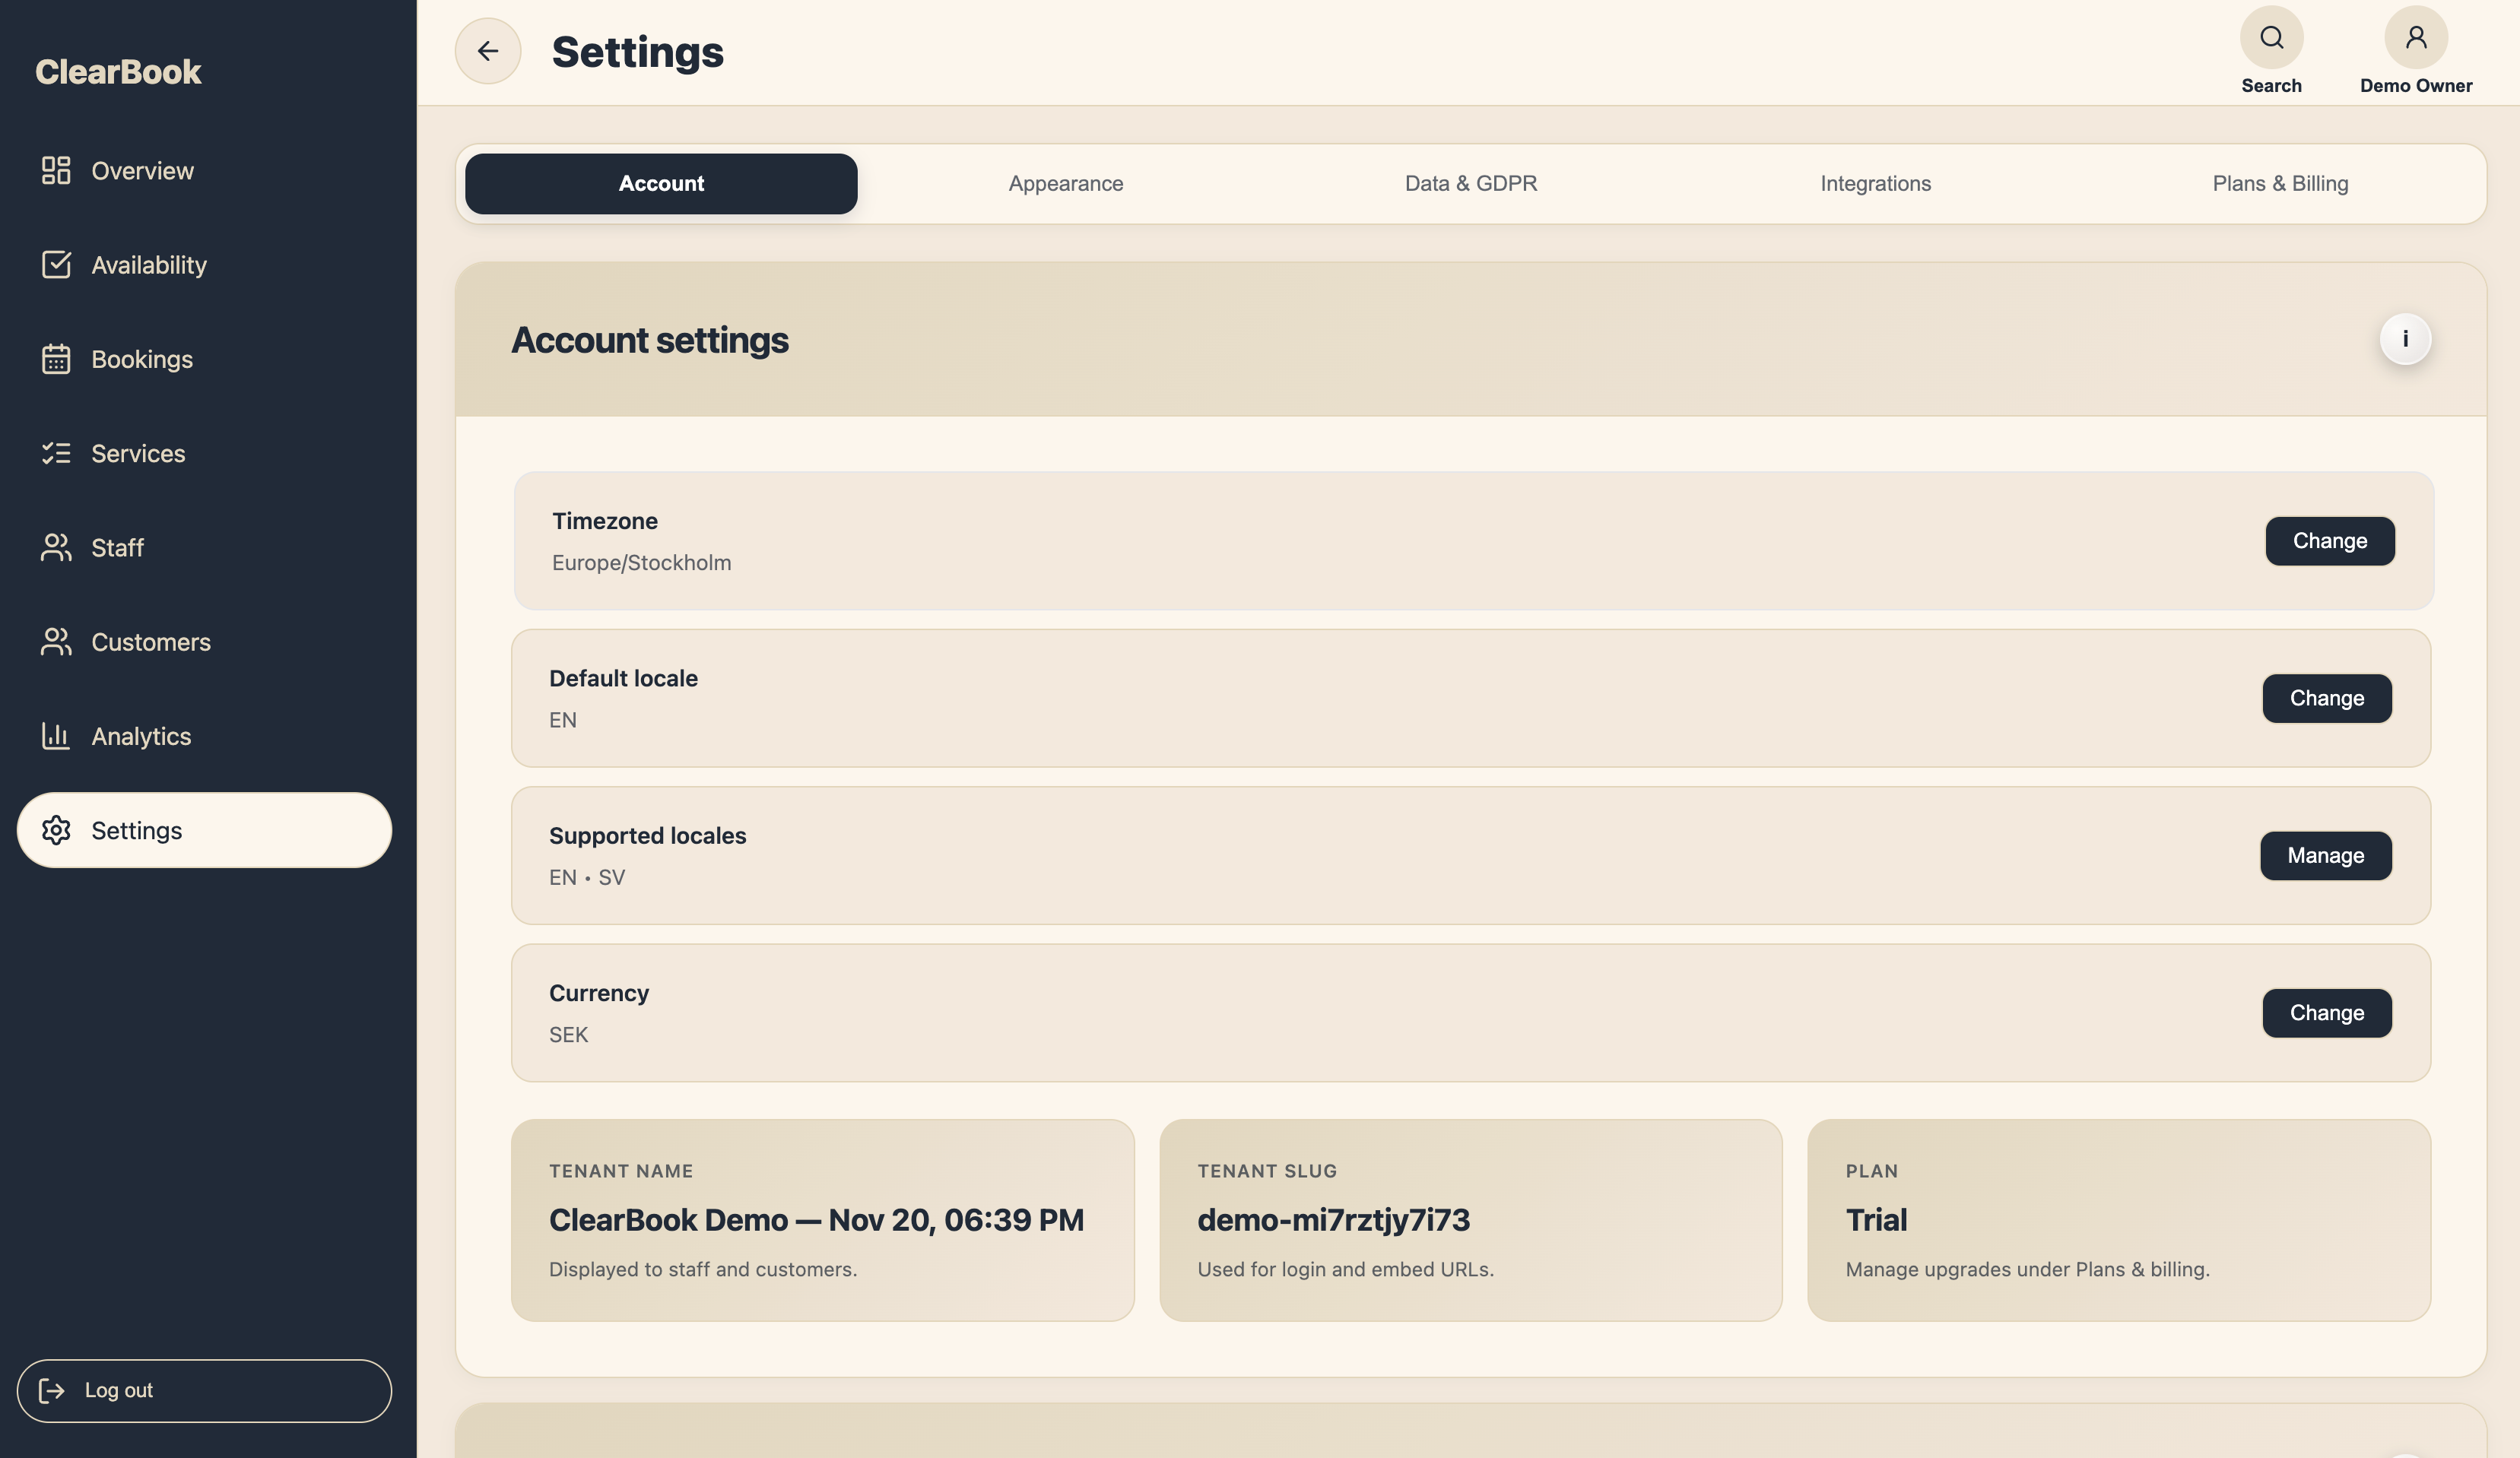Open Staff using the people icon
Viewport: 2520px width, 1458px height.
click(x=56, y=547)
